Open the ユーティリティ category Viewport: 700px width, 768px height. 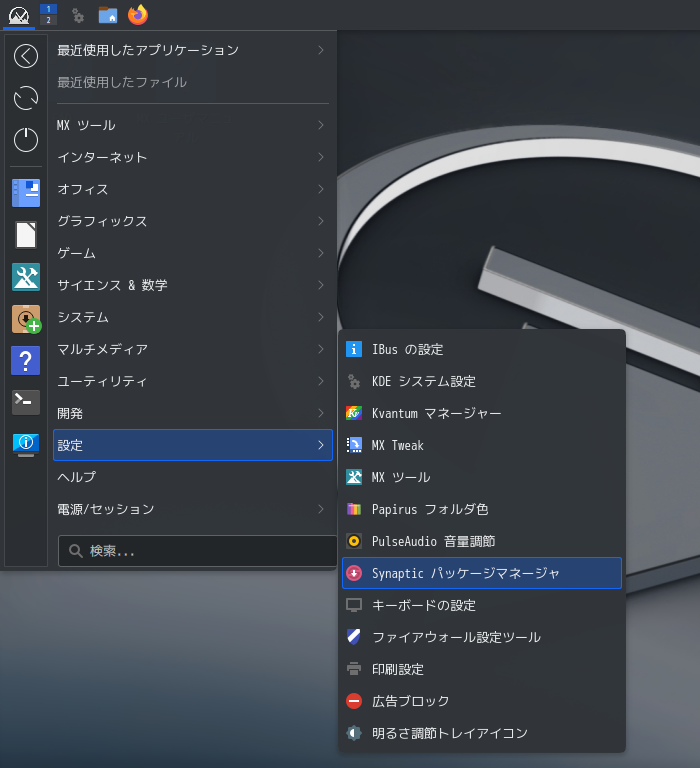click(193, 381)
